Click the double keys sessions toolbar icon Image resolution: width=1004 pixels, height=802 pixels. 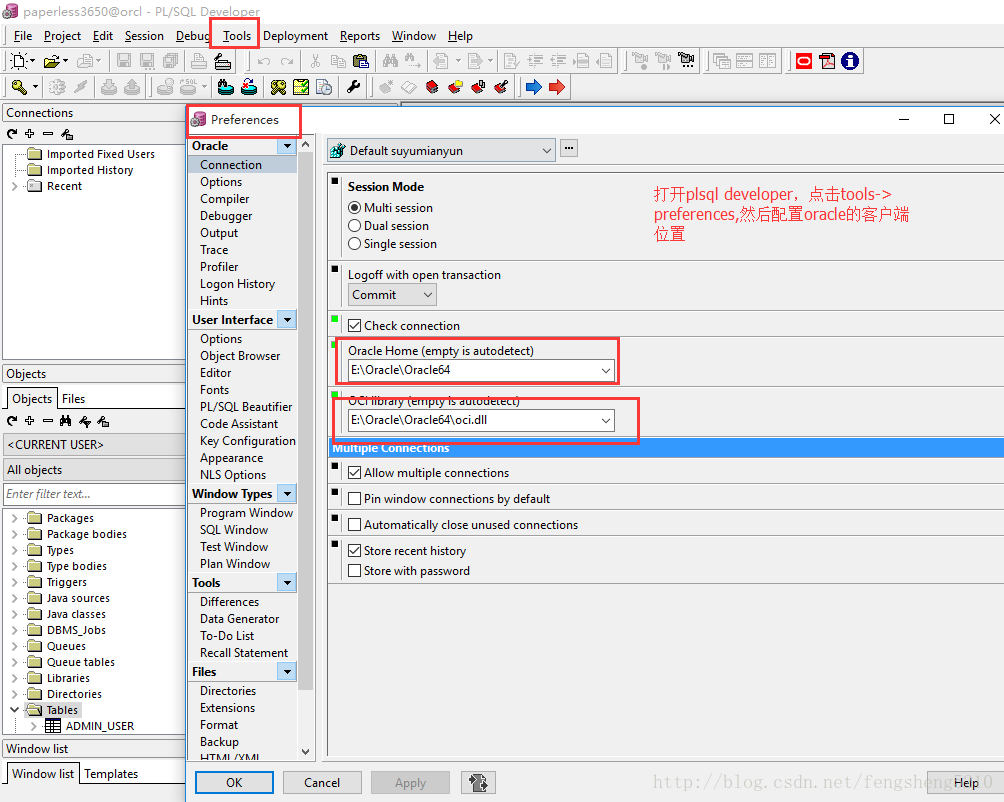coord(278,86)
